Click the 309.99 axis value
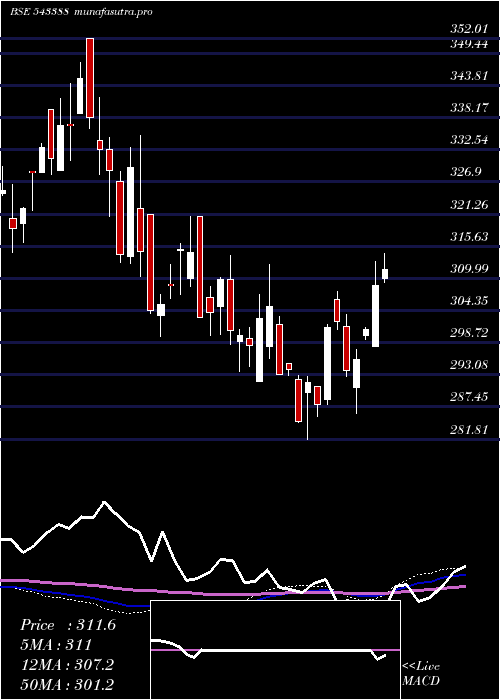The height and width of the screenshot is (700, 500). (x=468, y=268)
